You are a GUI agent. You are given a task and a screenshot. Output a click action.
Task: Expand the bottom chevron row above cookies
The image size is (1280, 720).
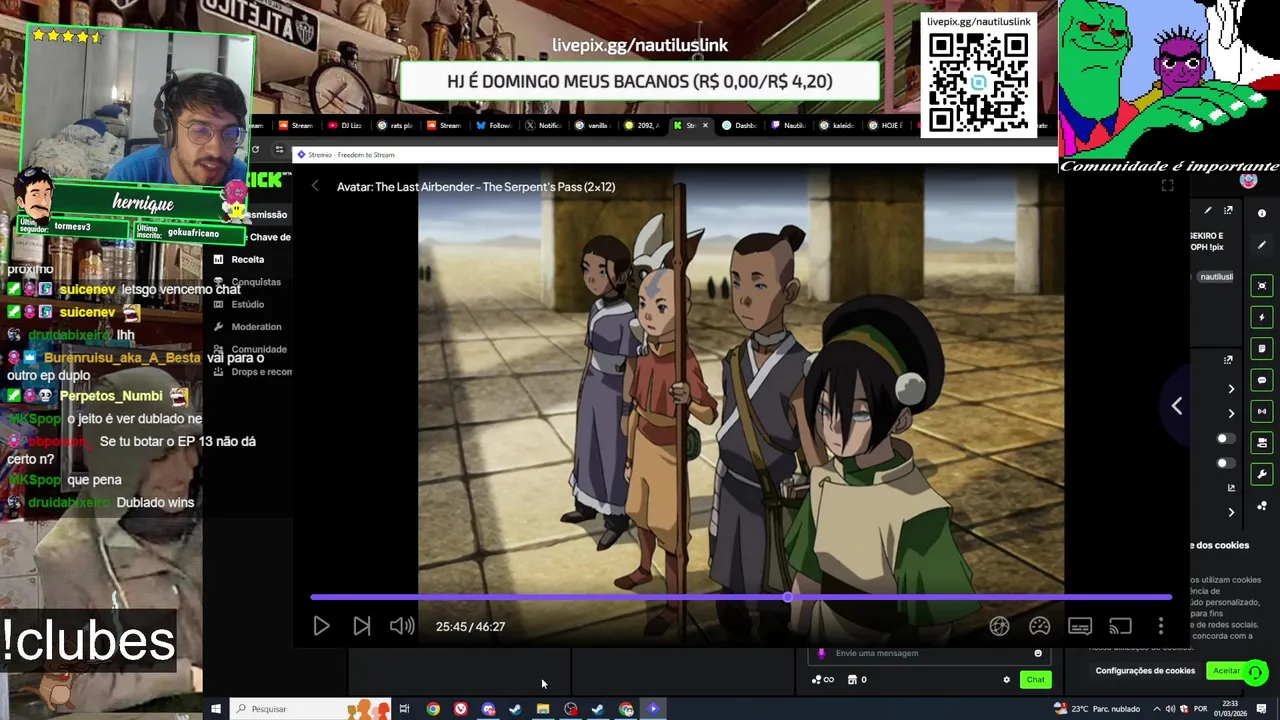(x=1231, y=512)
